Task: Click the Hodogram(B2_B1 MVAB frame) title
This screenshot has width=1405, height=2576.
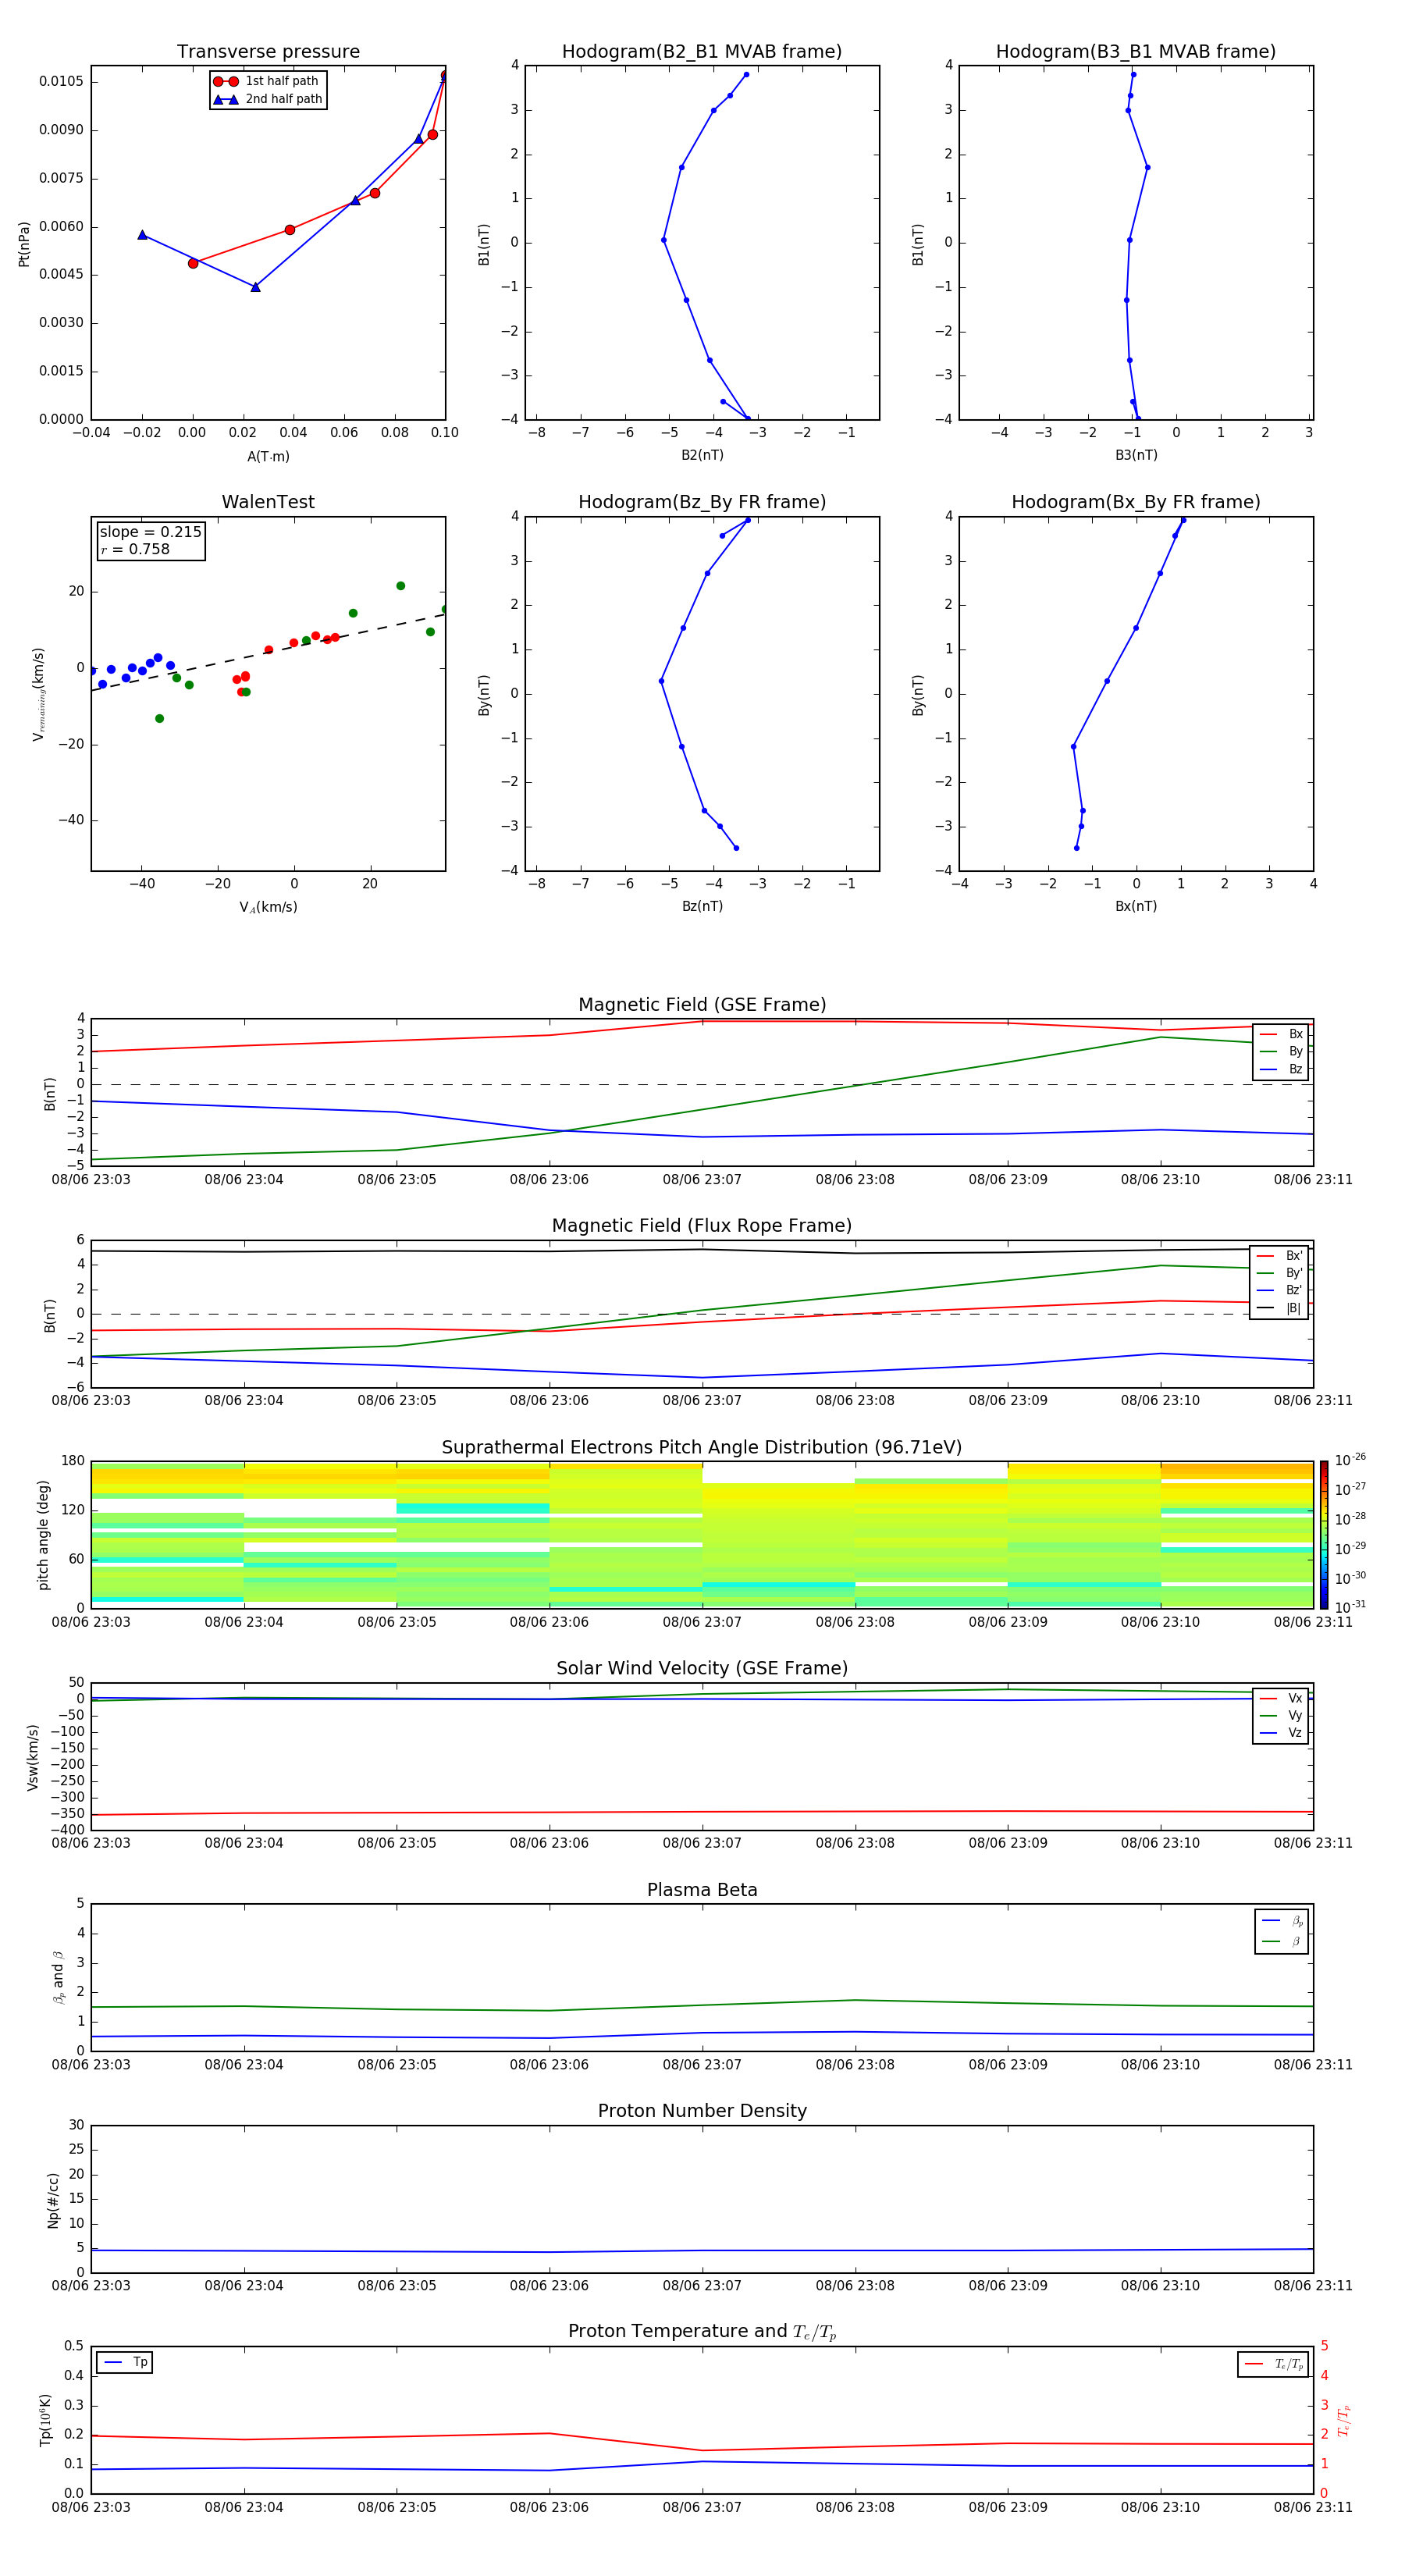Action: click(702, 52)
